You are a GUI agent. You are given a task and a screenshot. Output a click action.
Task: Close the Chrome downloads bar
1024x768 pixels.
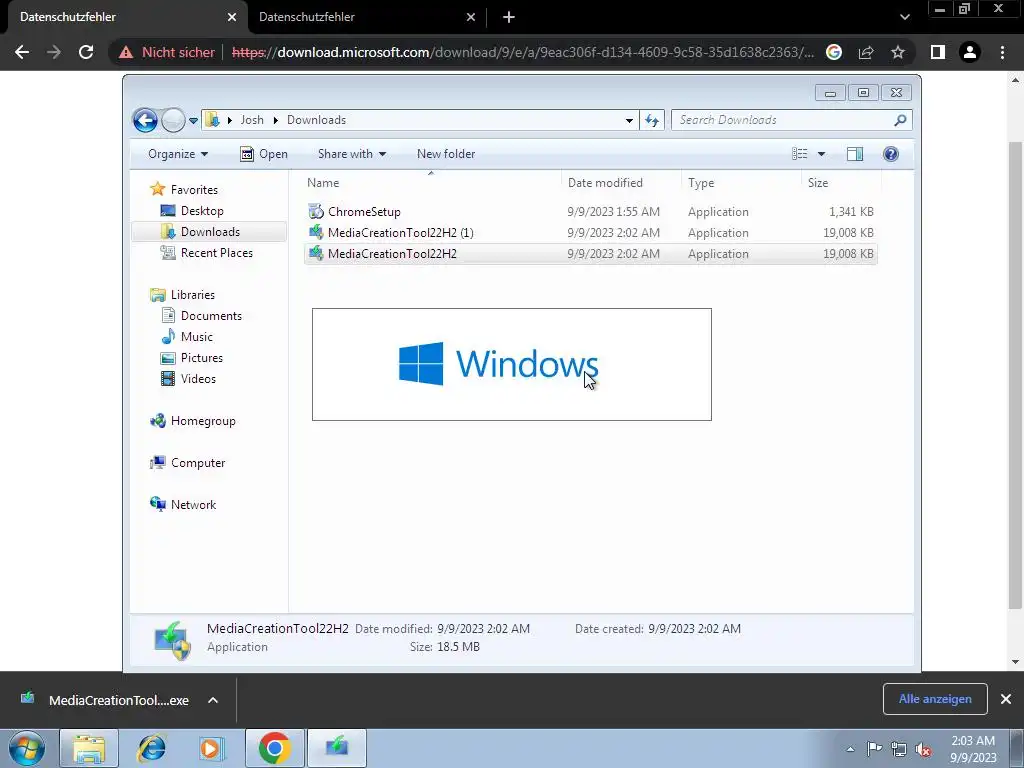tap(1006, 699)
